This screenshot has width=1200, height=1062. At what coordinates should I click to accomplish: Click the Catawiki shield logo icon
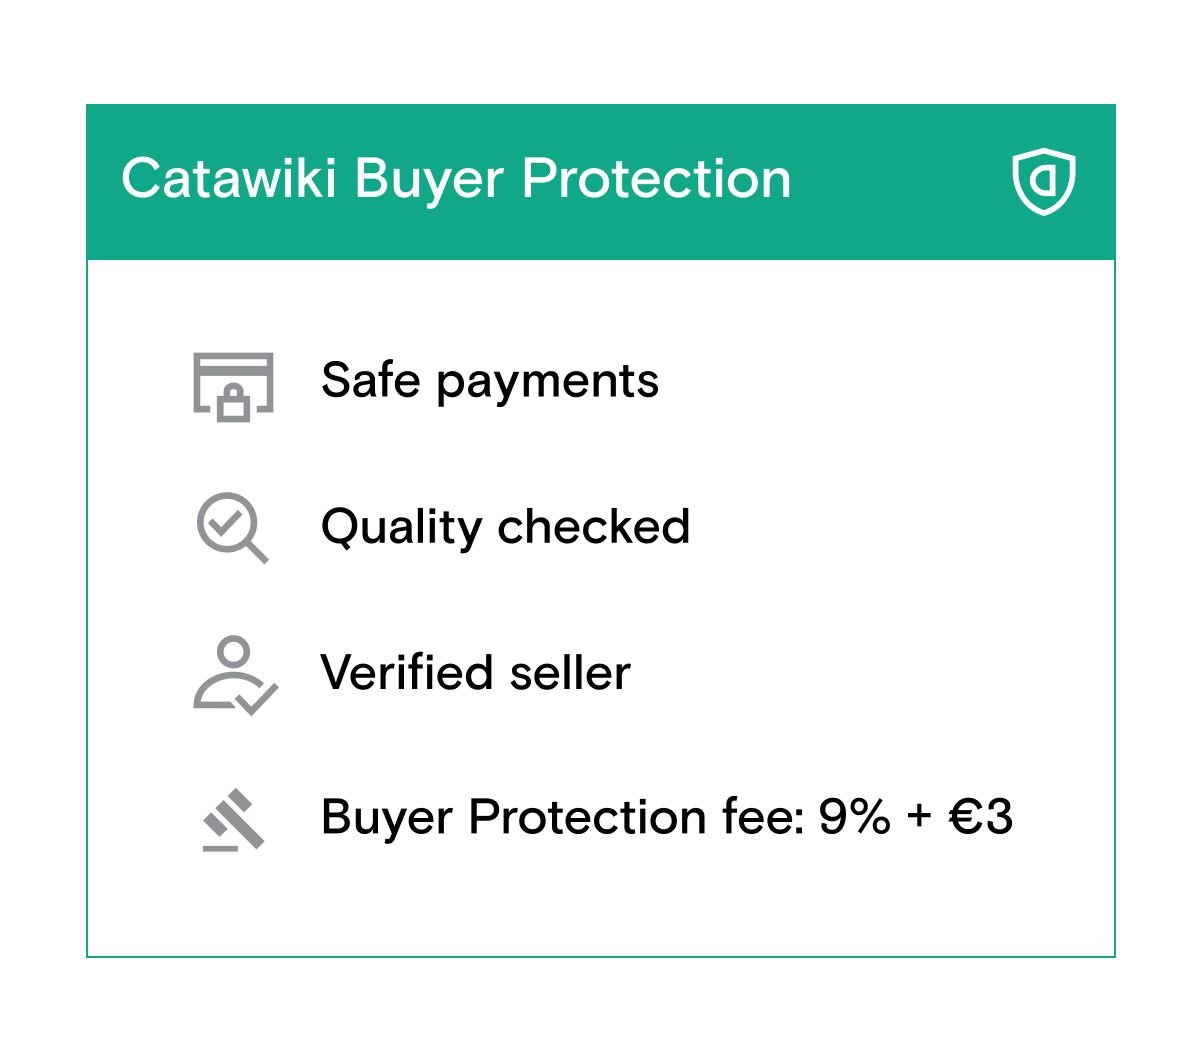click(x=1043, y=181)
